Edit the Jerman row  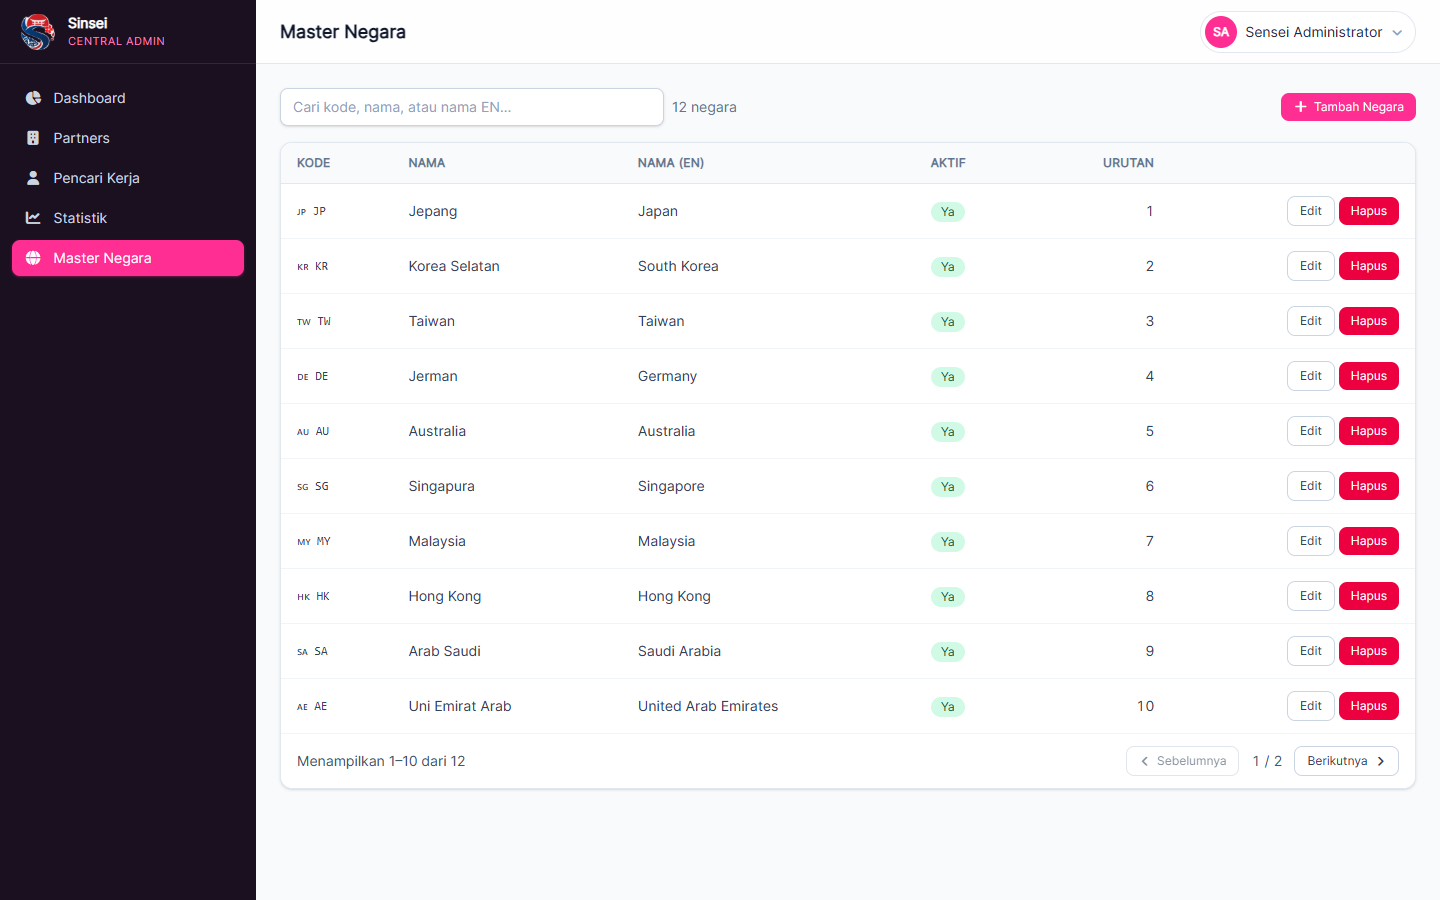coord(1311,376)
